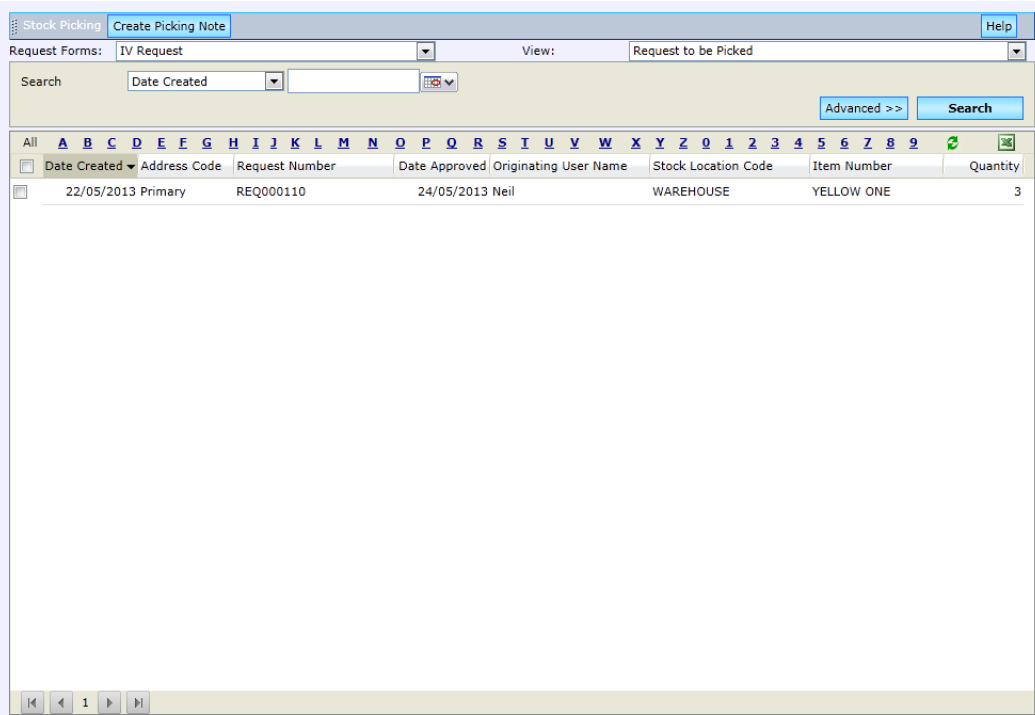Open the View dropdown list
The height and width of the screenshot is (715, 1035).
pyautogui.click(x=1018, y=51)
